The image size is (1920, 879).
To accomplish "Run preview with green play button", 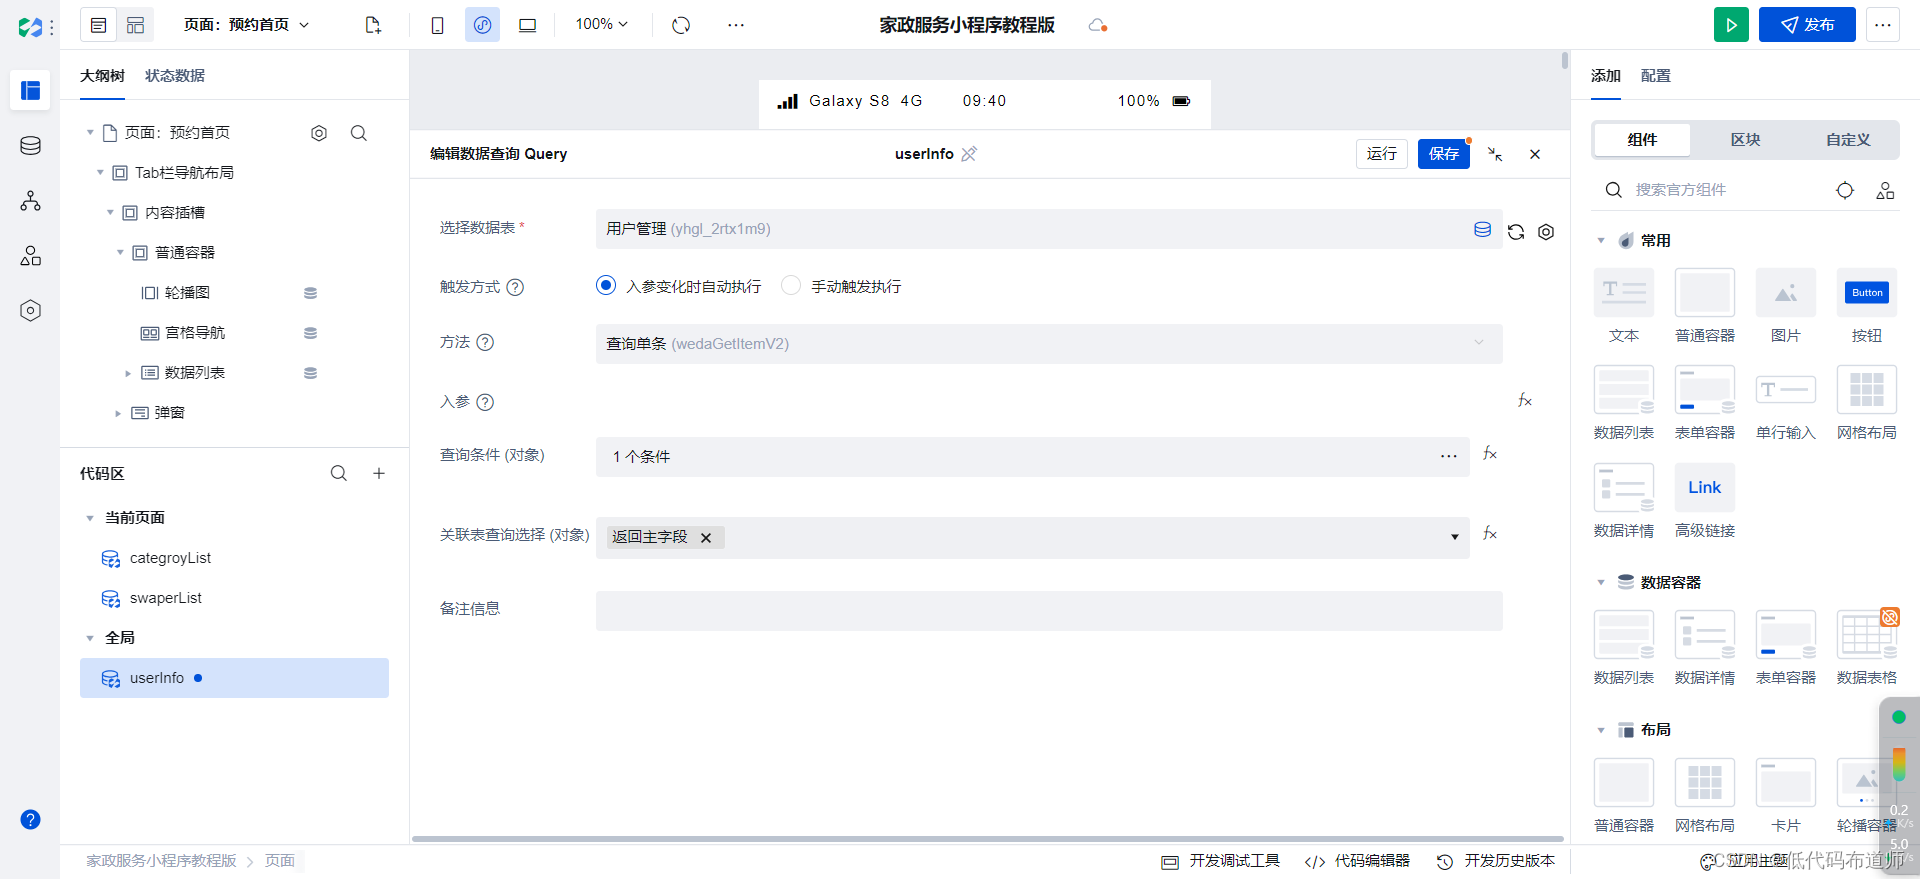I will tap(1731, 25).
